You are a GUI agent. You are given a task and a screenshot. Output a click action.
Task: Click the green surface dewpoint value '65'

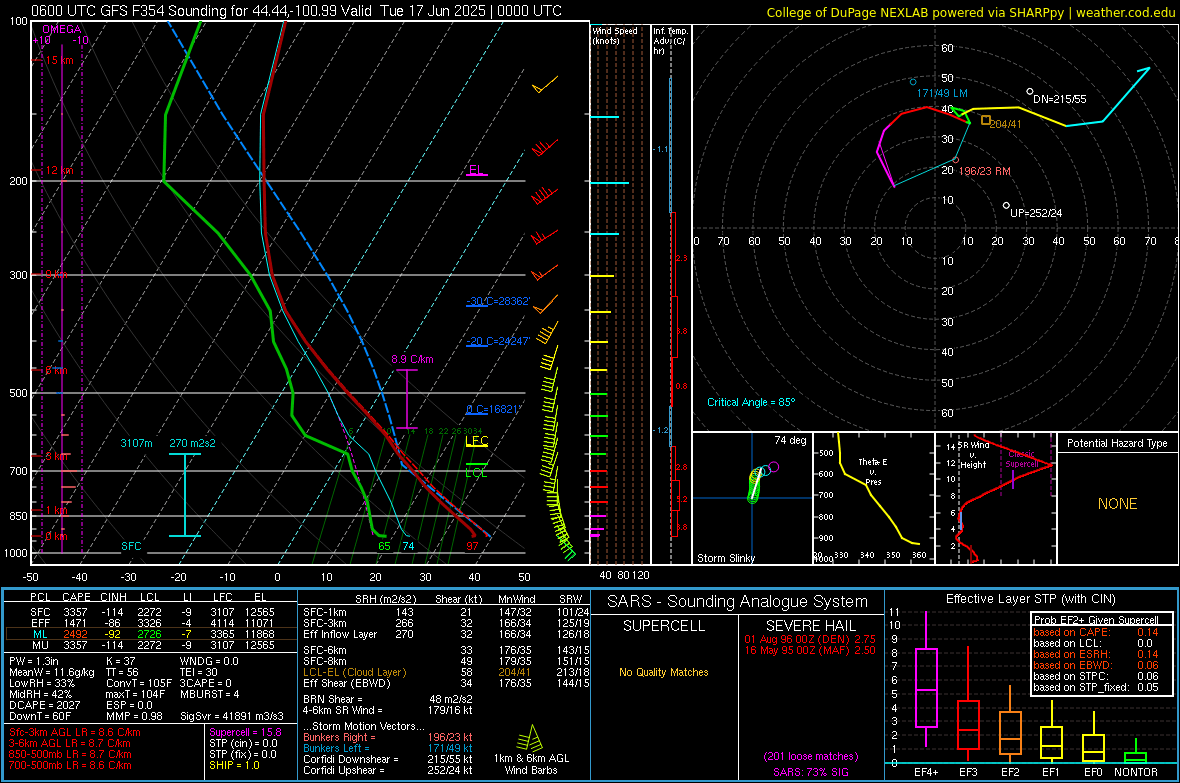tap(384, 547)
